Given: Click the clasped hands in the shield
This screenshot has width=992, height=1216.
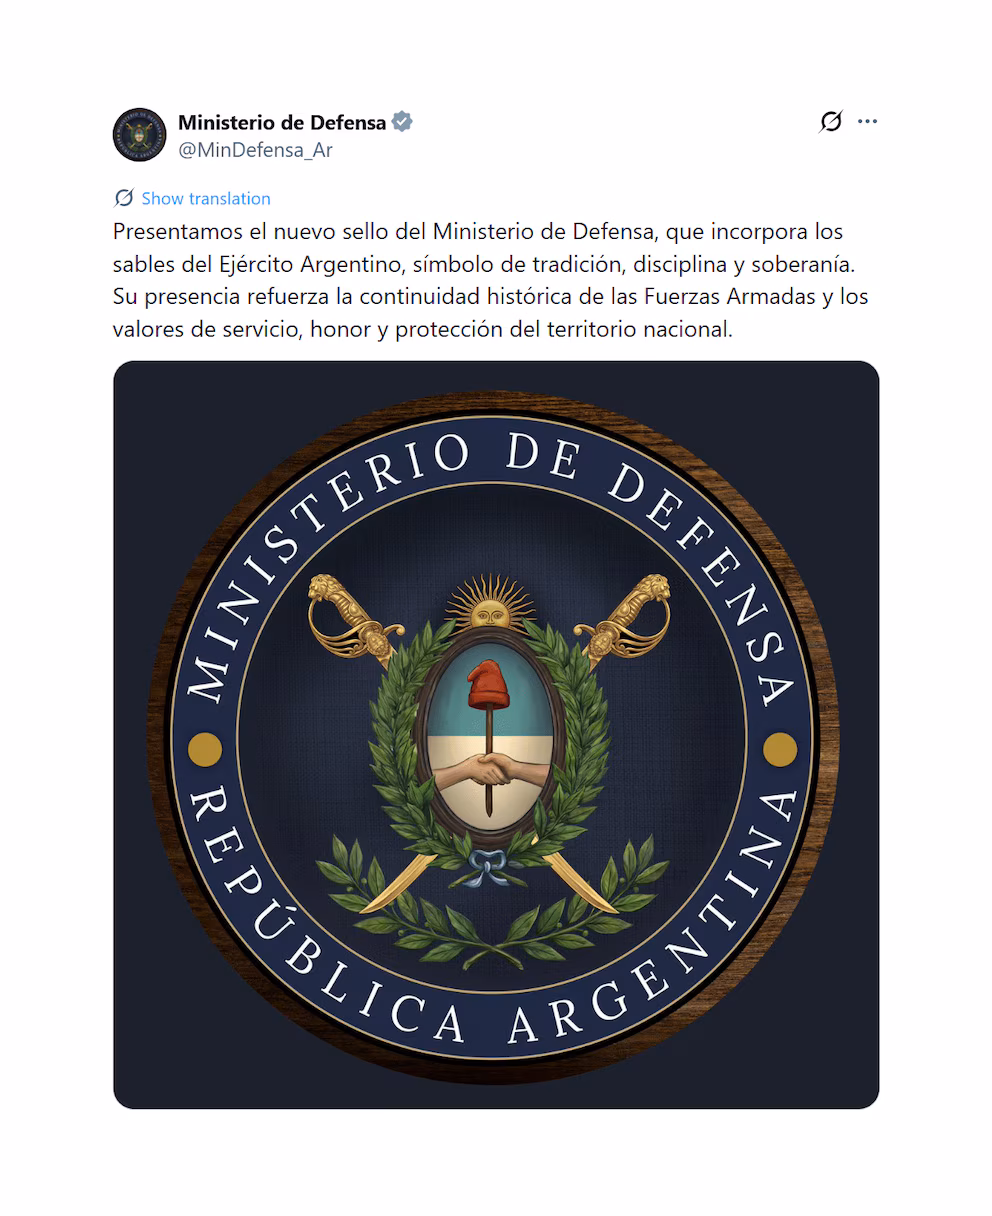Looking at the screenshot, I should (489, 769).
